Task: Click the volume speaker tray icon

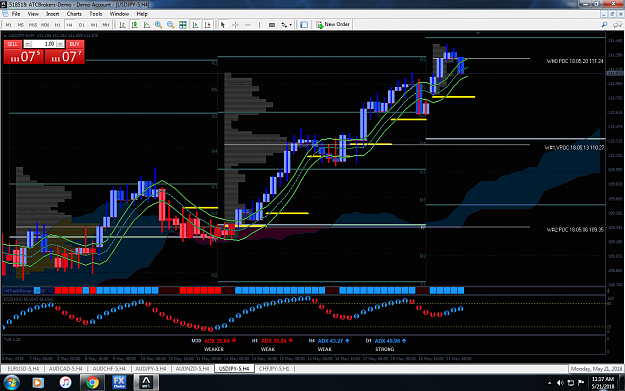Action: click(560, 383)
